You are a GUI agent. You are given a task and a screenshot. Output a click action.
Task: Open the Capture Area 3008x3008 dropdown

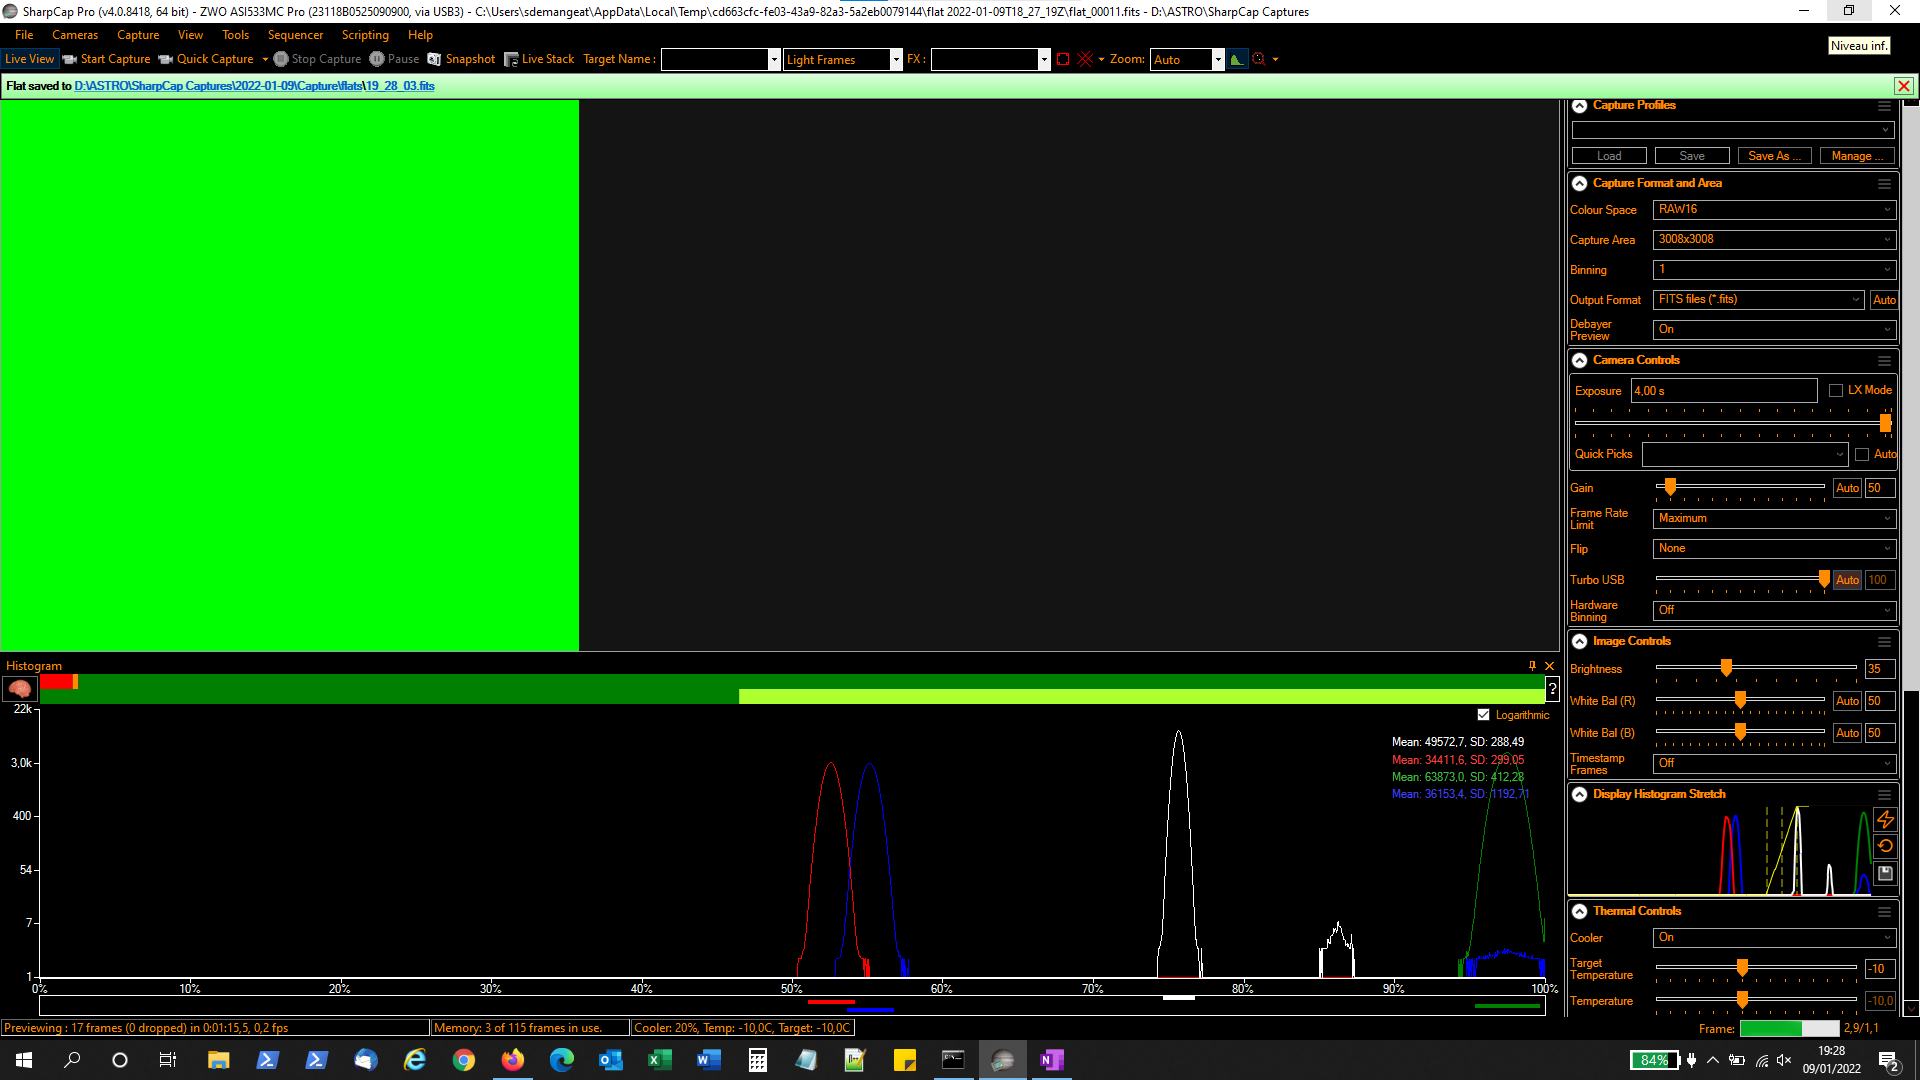pos(1774,240)
